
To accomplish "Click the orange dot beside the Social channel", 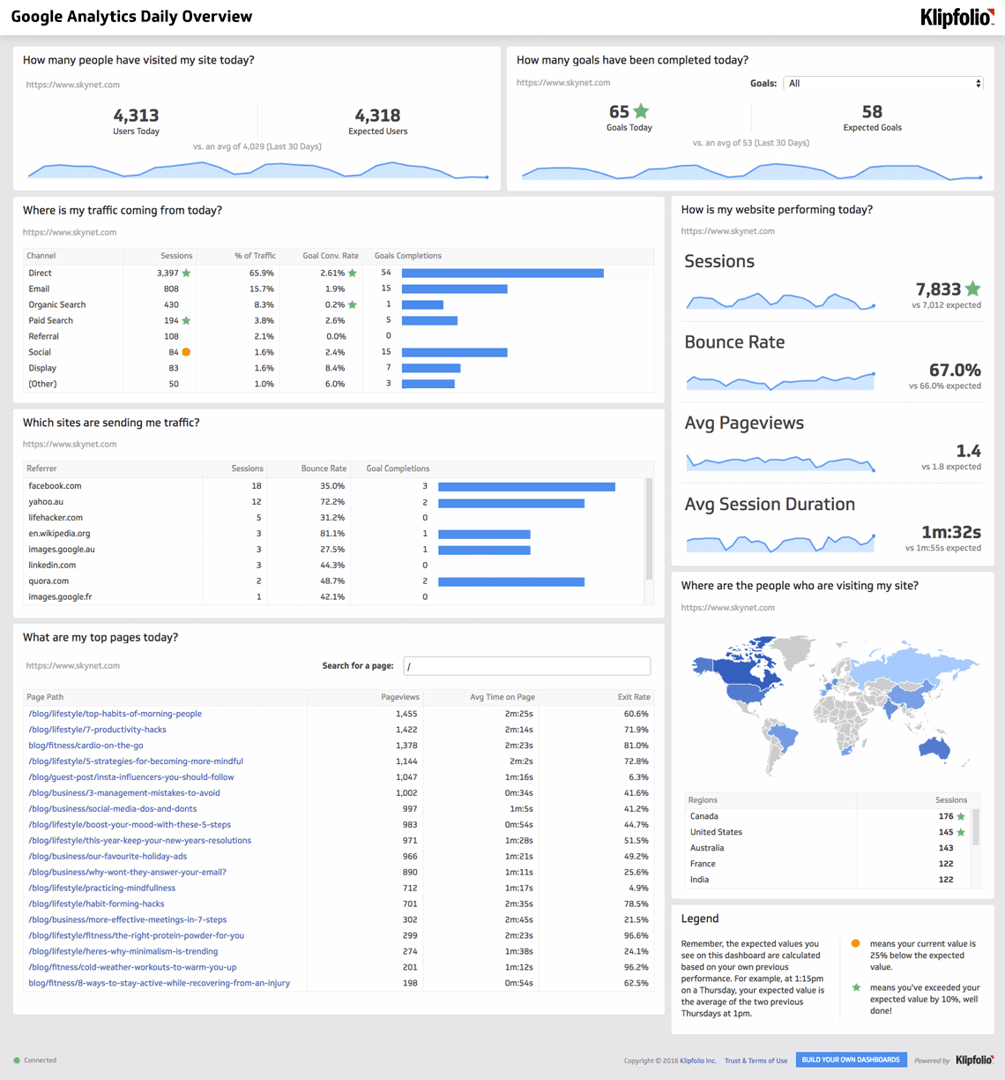I will tap(185, 352).
